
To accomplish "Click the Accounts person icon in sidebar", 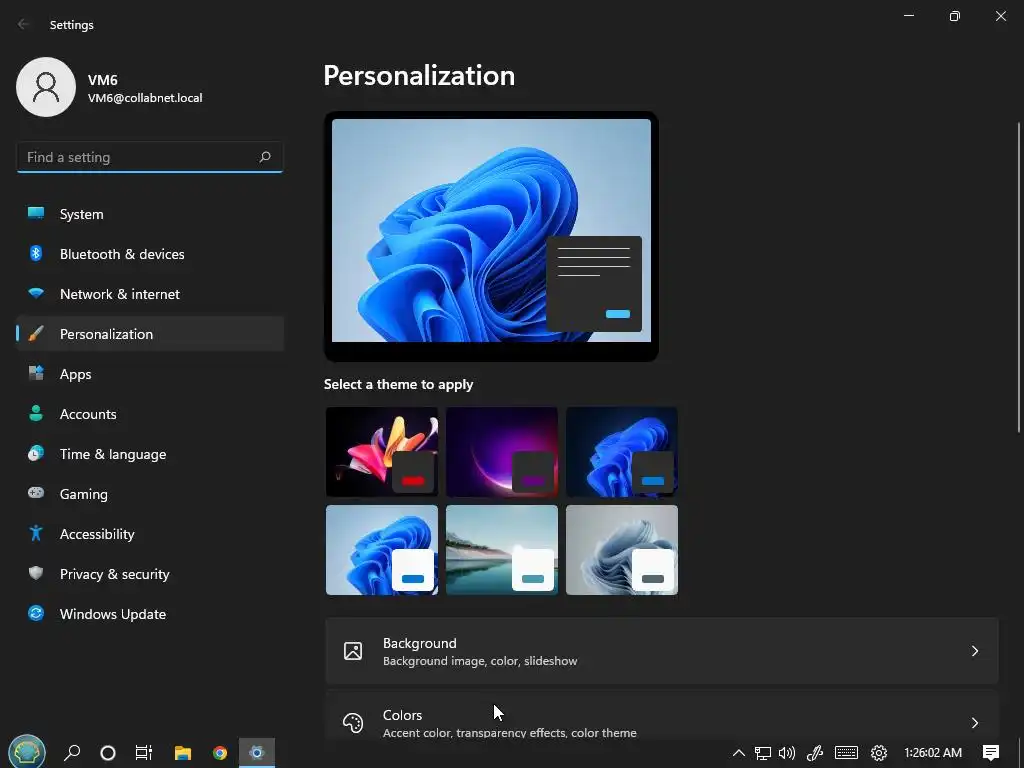I will [x=36, y=413].
